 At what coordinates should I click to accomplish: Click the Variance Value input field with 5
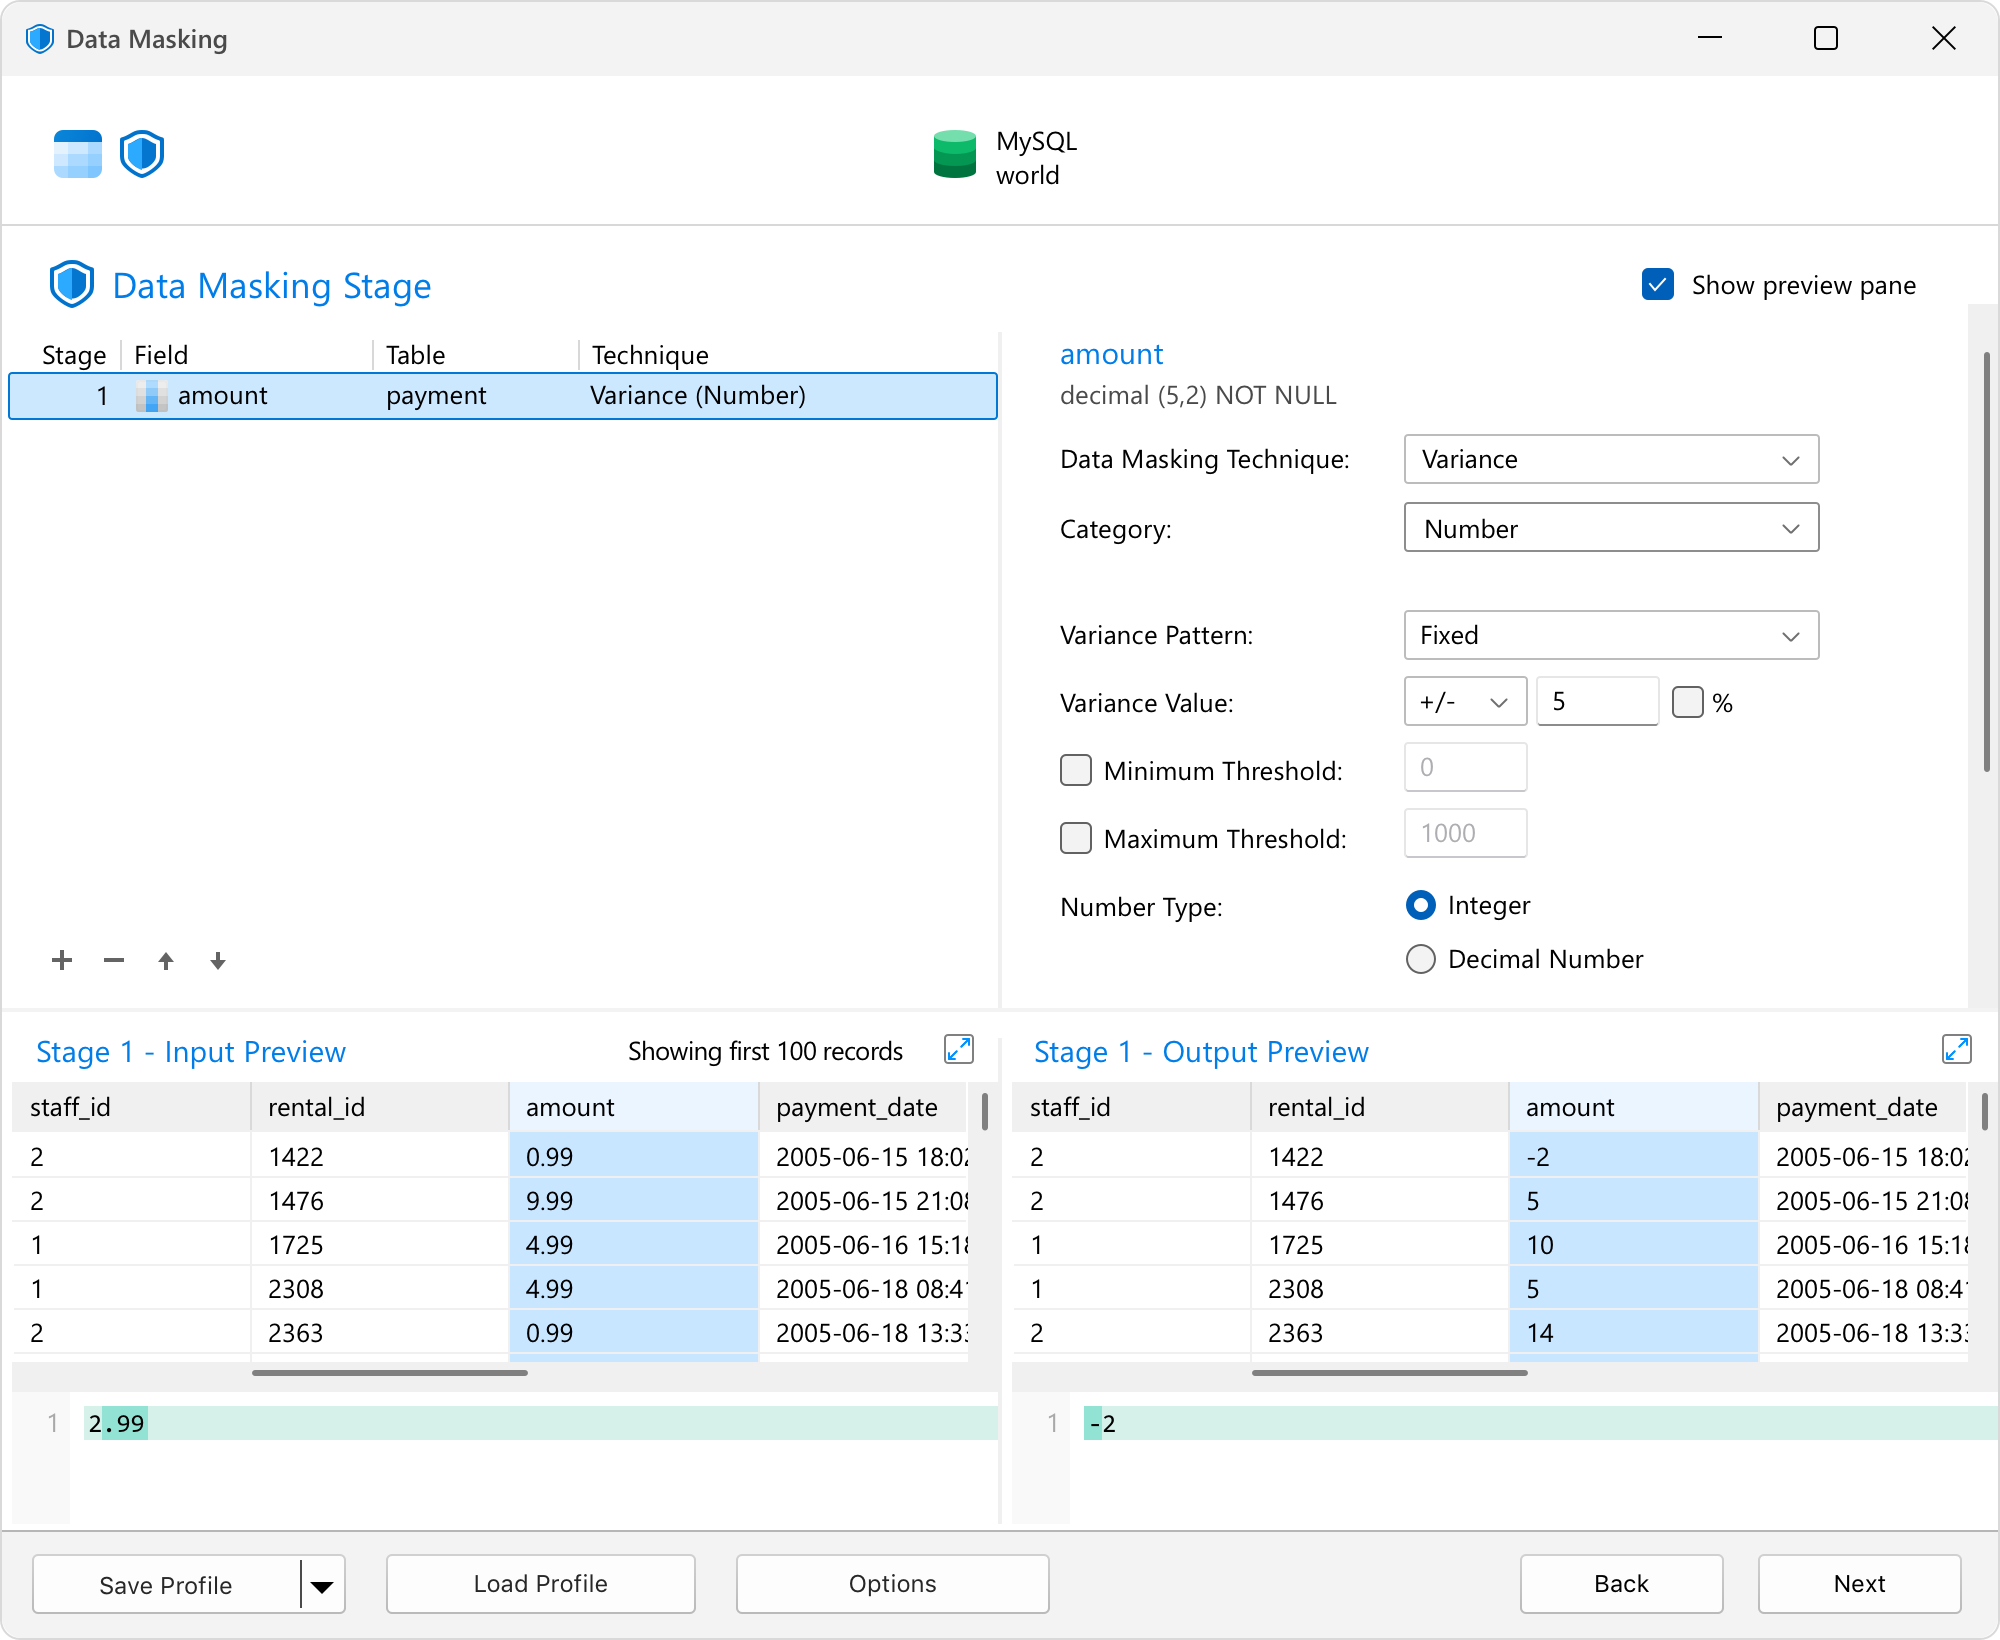click(x=1598, y=701)
